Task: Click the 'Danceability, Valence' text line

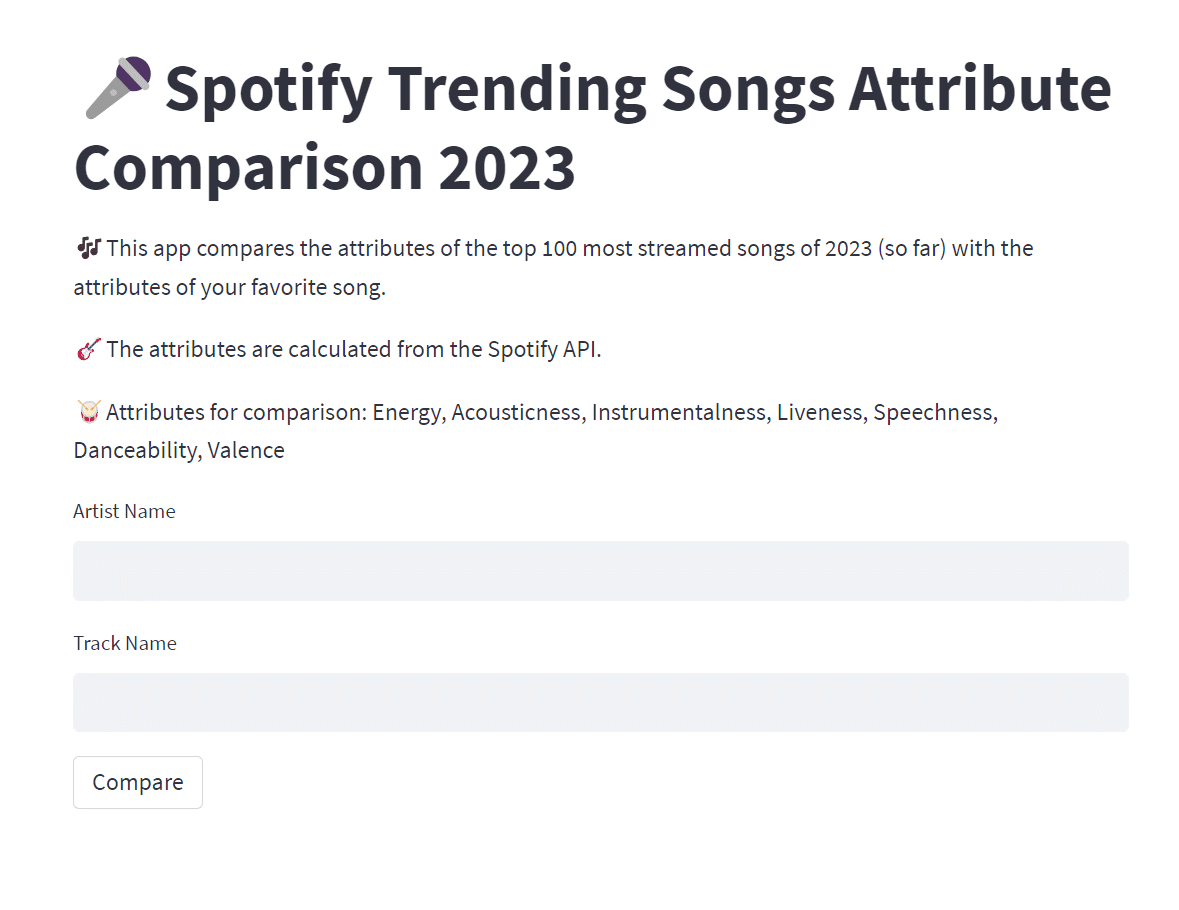Action: pos(179,450)
